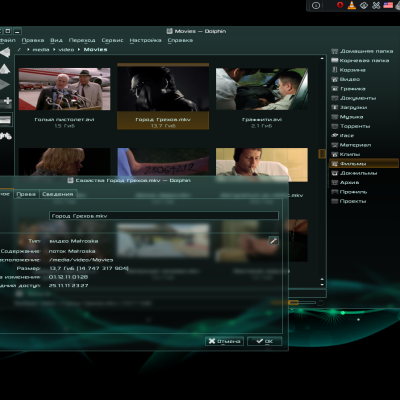Select the Клипы place entry
This screenshot has width=400, height=400.
346,154
